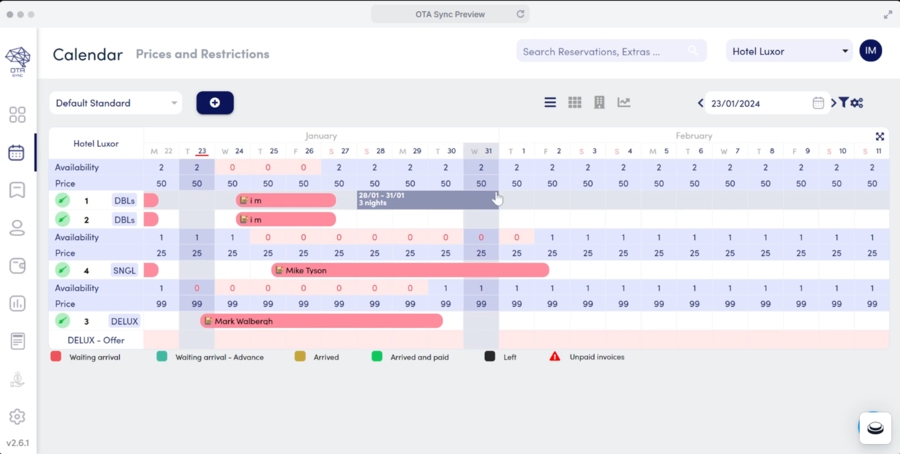Open the Default Standard dropdown

click(116, 103)
